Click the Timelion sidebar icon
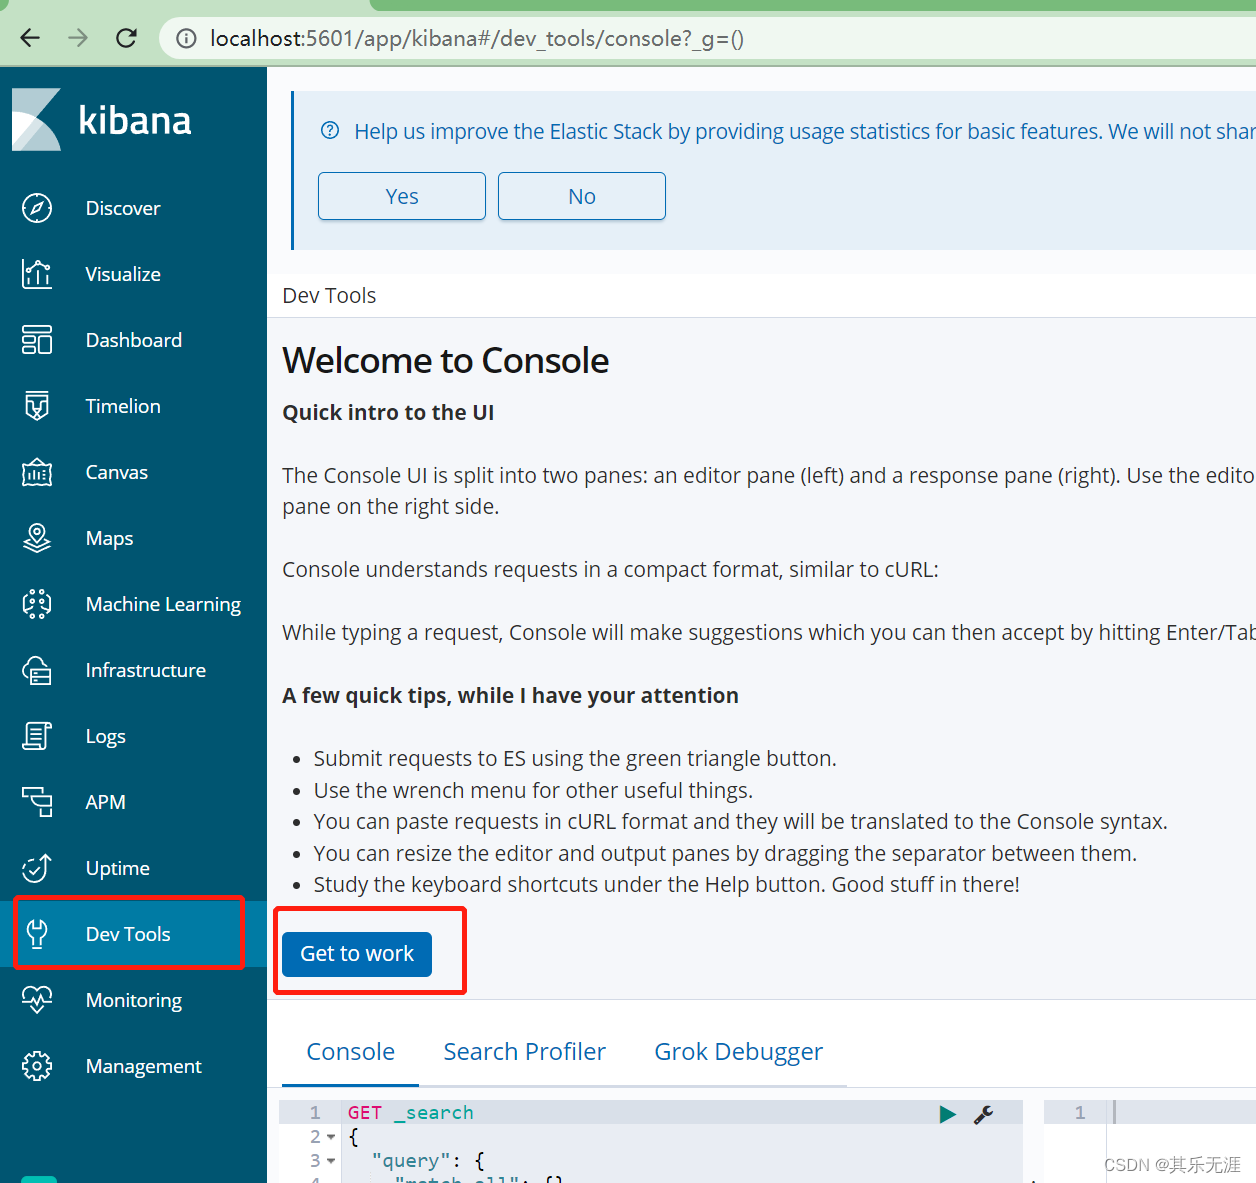 tap(36, 406)
